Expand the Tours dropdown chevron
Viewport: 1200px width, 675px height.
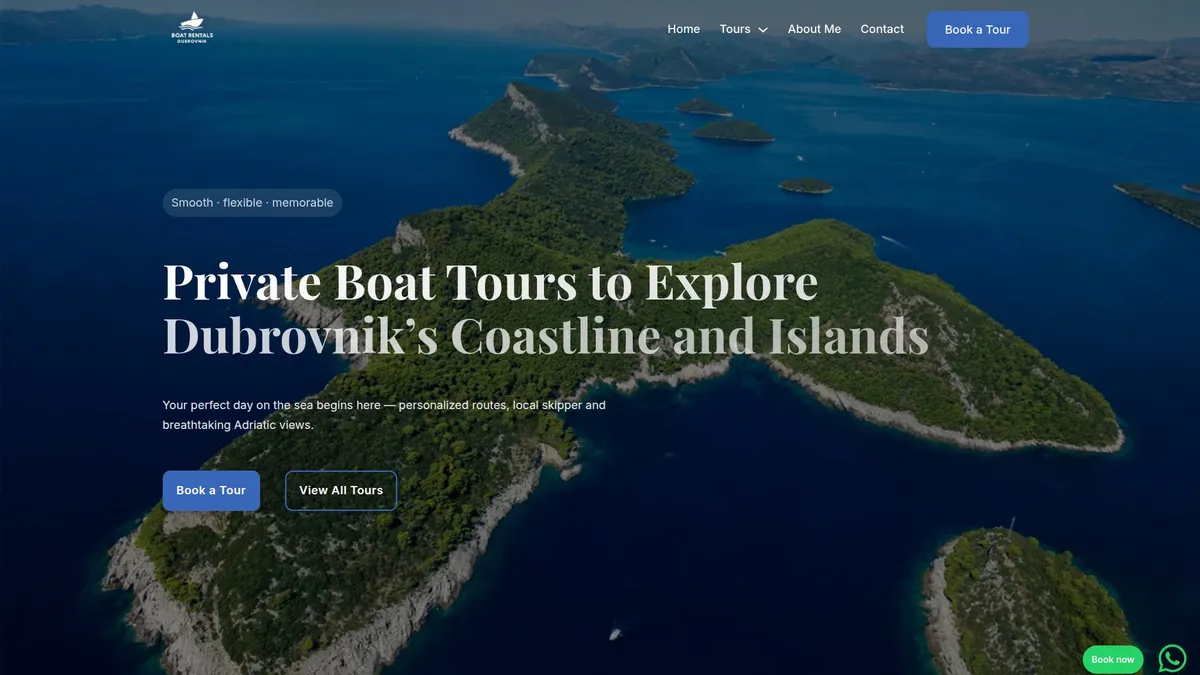point(763,30)
